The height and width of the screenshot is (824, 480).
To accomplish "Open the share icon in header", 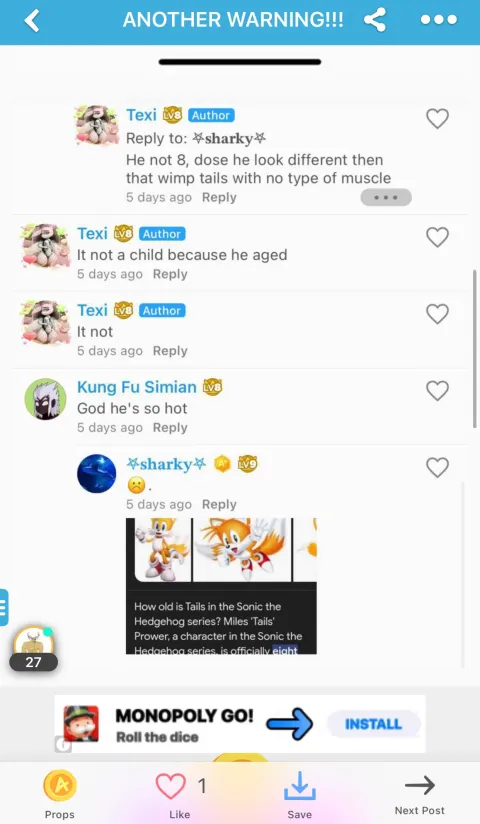I will pos(375,20).
